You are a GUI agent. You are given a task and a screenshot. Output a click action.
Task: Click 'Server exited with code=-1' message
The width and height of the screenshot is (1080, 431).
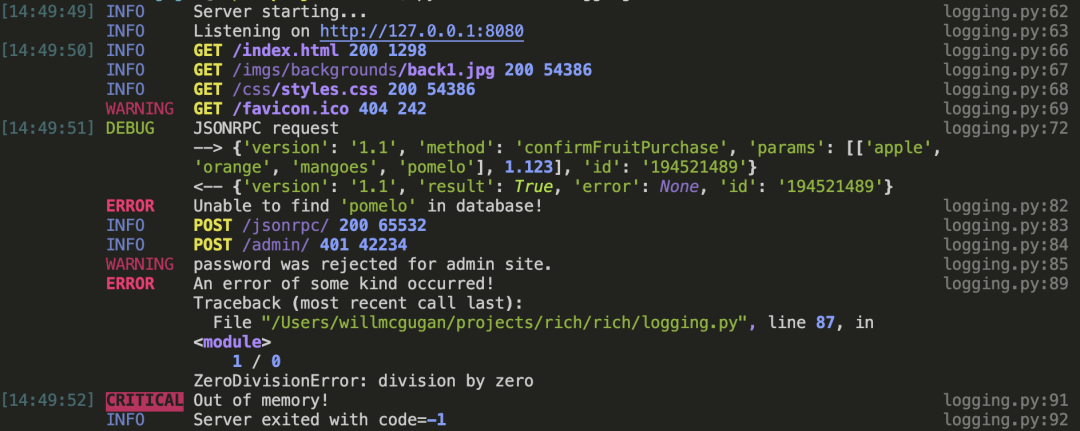click(320, 419)
